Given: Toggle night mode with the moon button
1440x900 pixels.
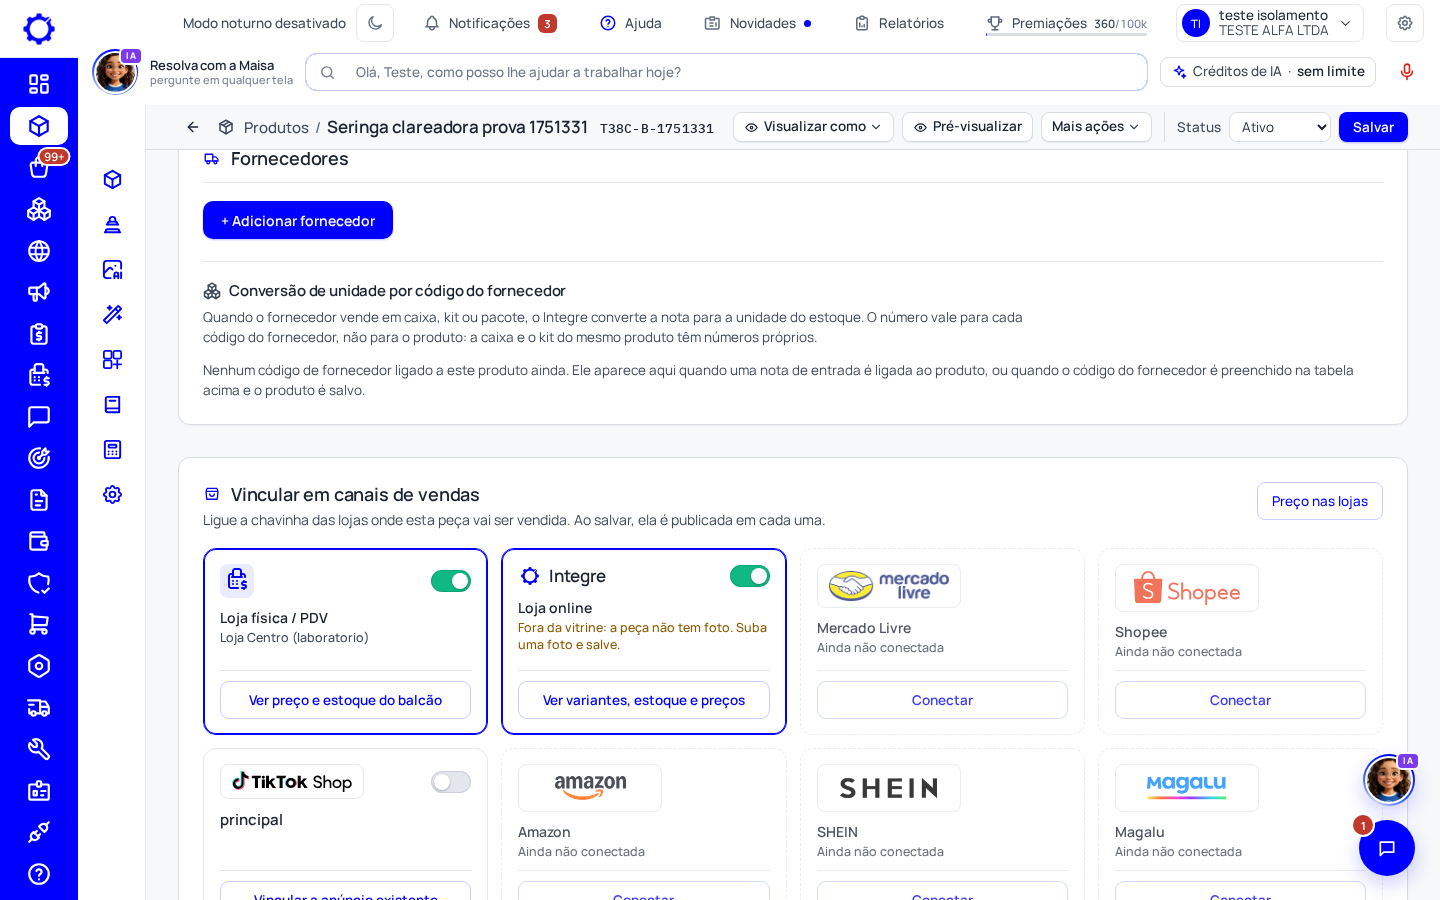Looking at the screenshot, I should 375,23.
